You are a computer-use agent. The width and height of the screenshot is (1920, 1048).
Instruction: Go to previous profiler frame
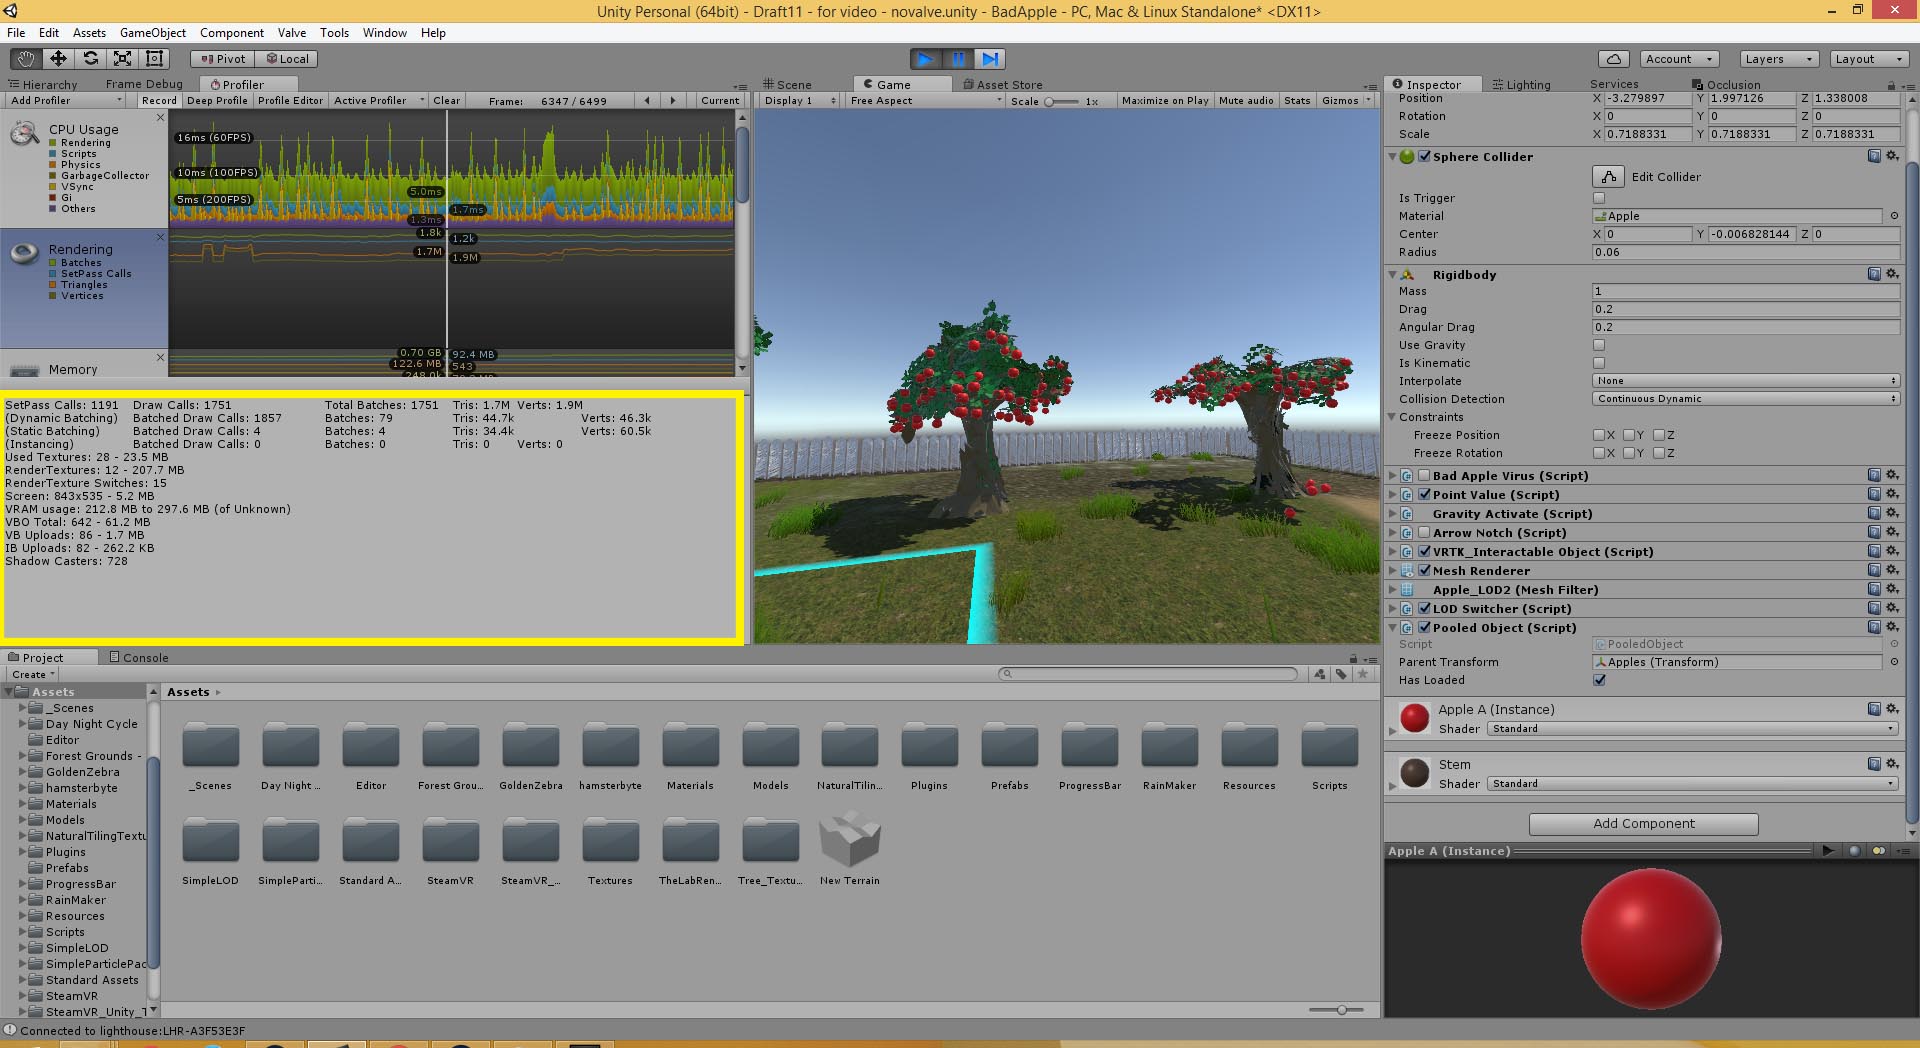coord(648,101)
